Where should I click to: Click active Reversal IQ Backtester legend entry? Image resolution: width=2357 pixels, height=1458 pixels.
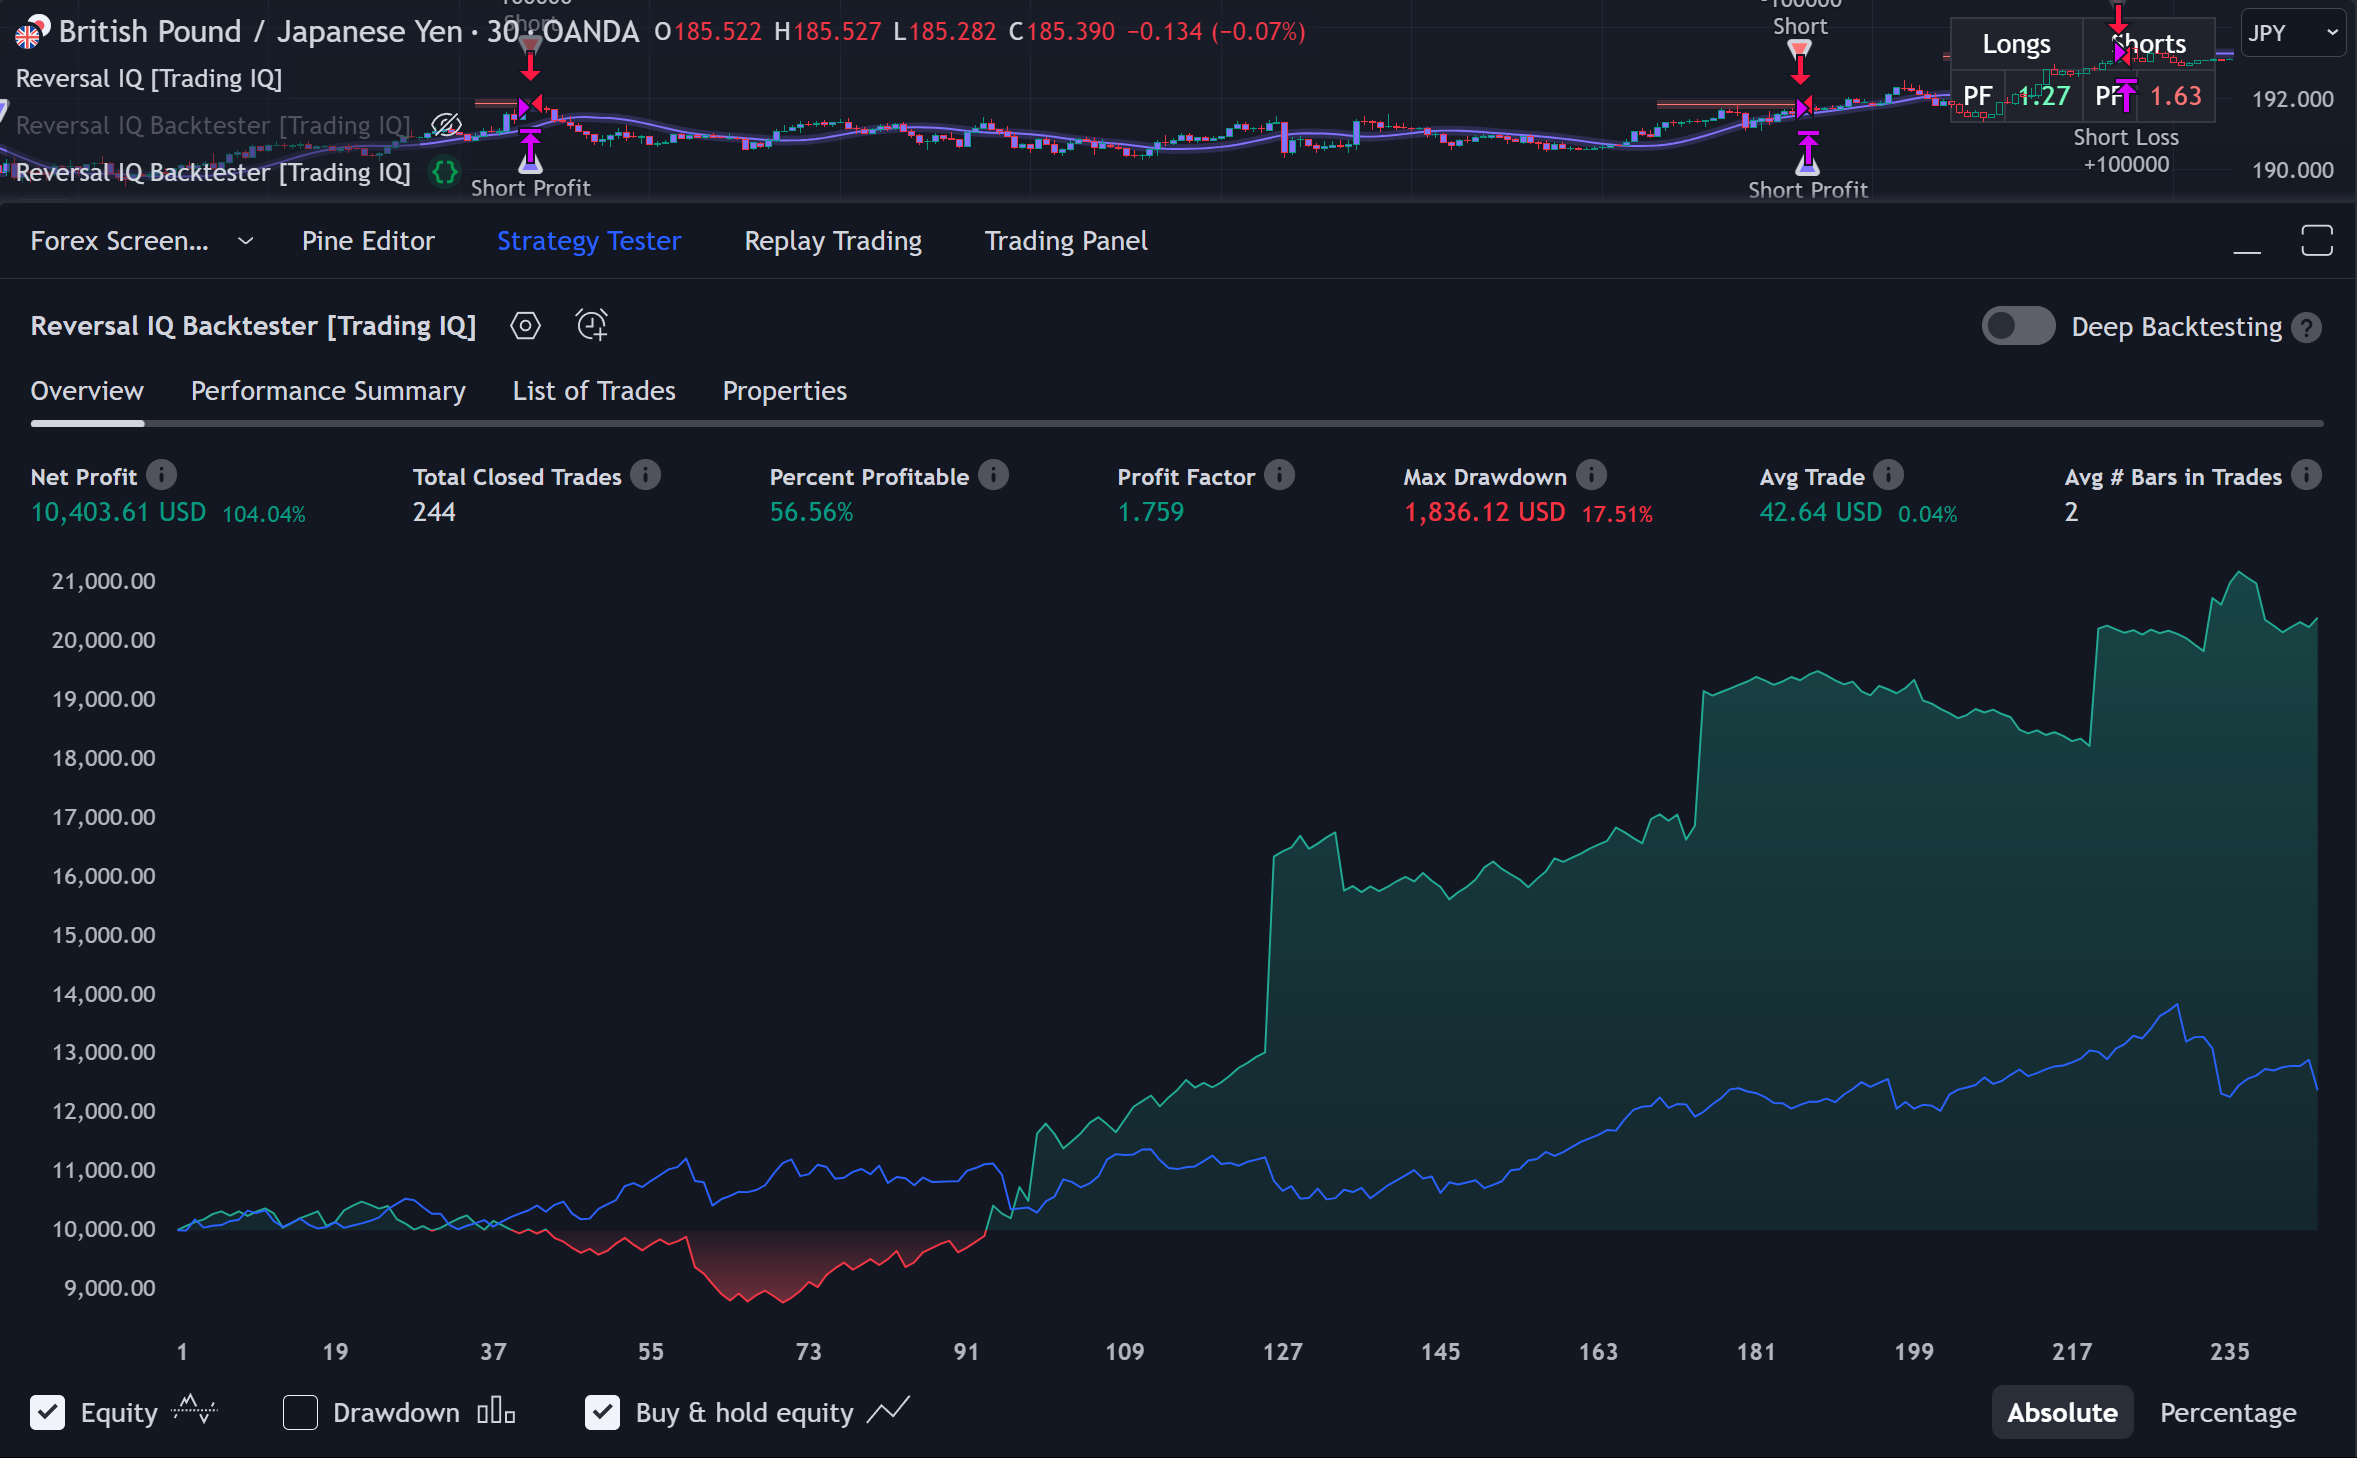pyautogui.click(x=213, y=172)
